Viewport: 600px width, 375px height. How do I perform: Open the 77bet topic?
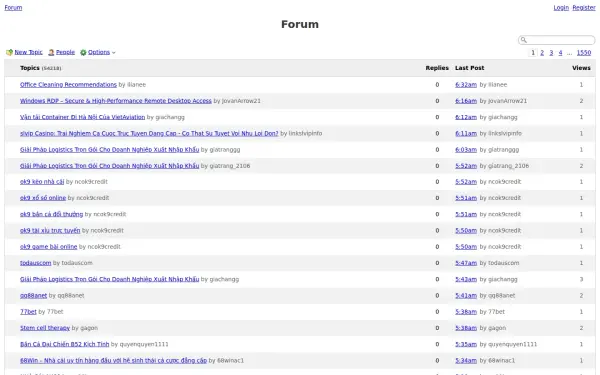point(28,312)
